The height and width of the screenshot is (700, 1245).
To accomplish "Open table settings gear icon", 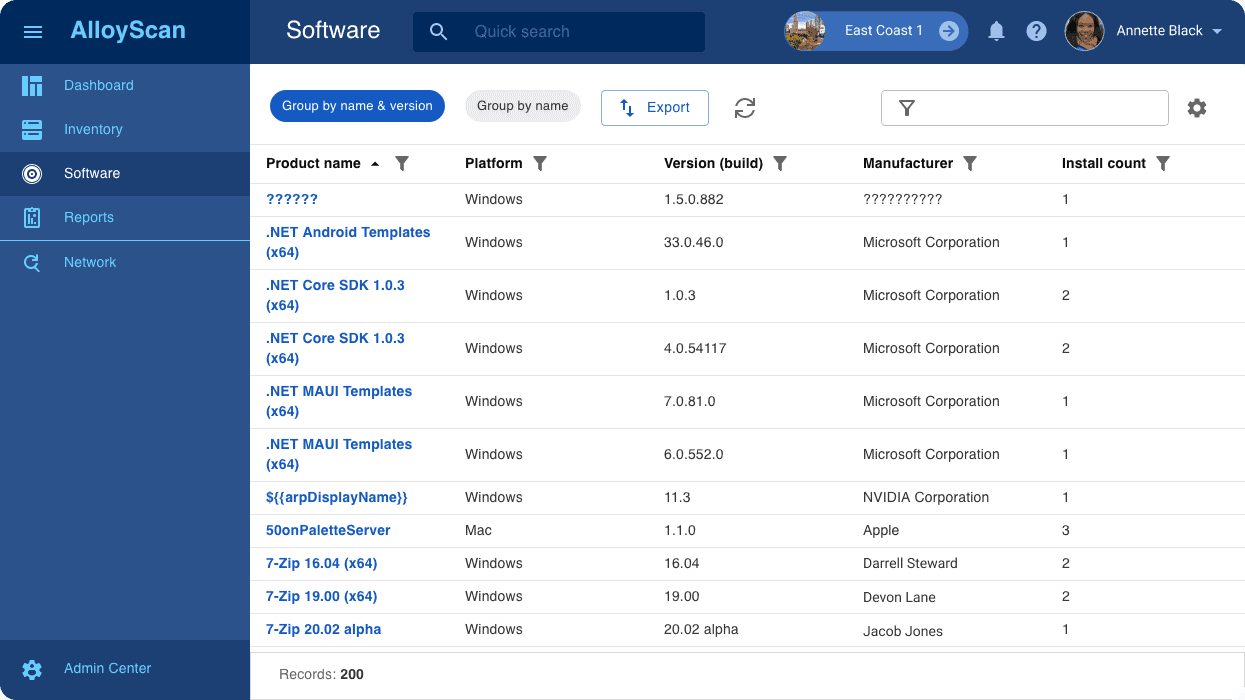I will [1197, 108].
